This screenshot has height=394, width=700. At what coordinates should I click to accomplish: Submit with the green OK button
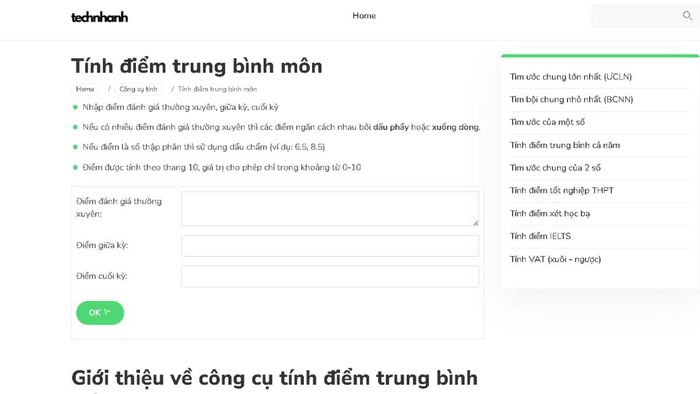point(100,313)
